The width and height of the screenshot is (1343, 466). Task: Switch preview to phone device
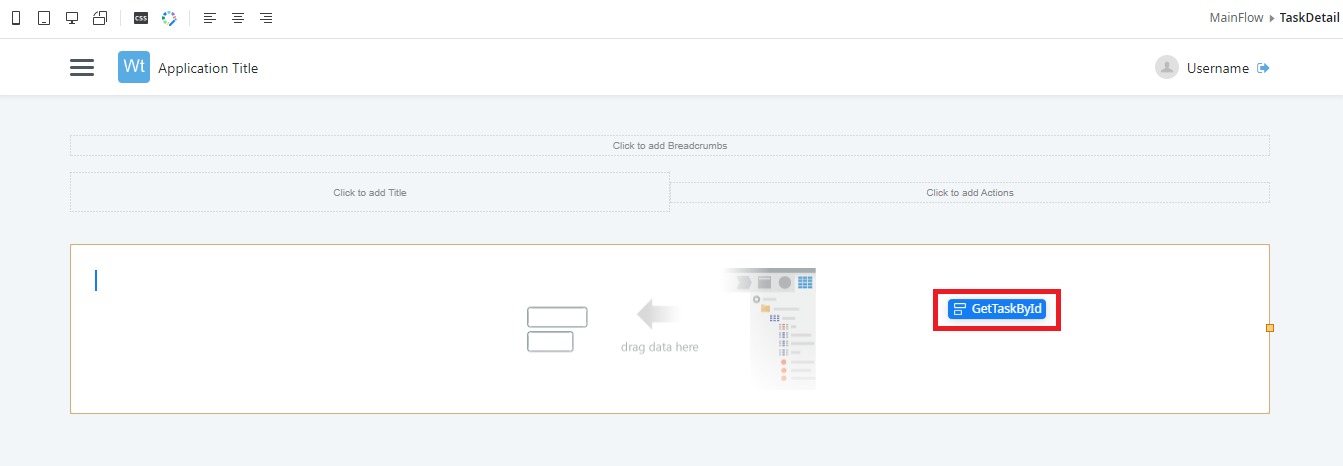[x=16, y=18]
